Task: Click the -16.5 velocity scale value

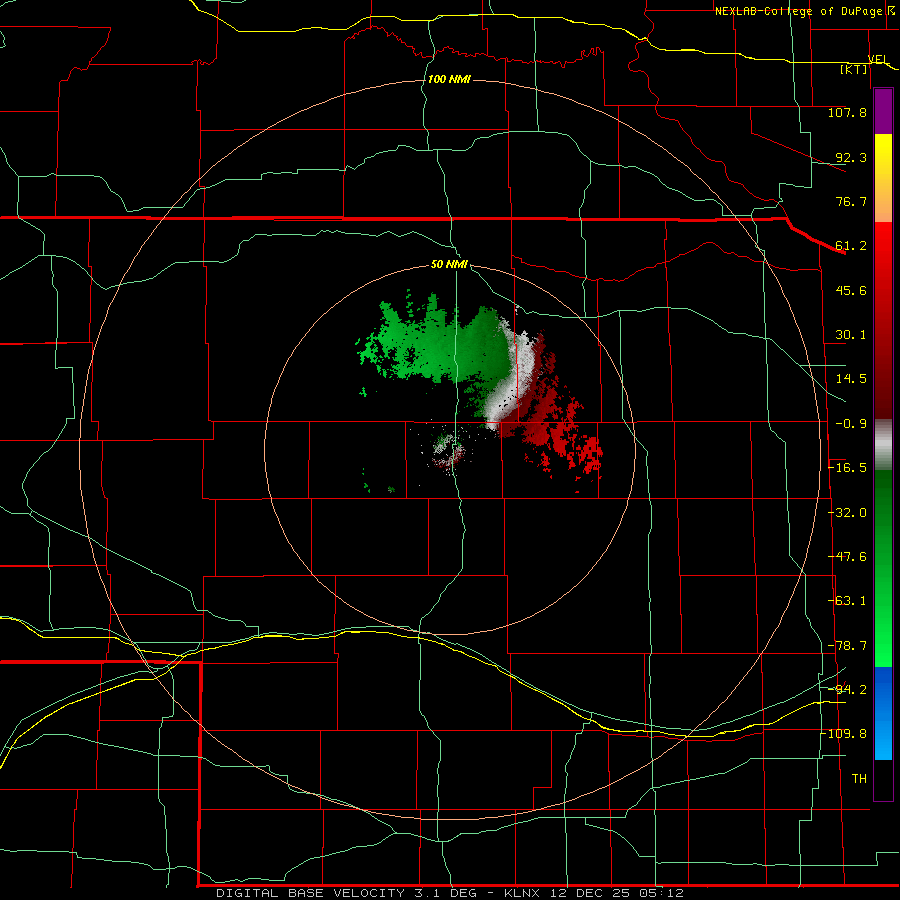Action: (x=847, y=468)
